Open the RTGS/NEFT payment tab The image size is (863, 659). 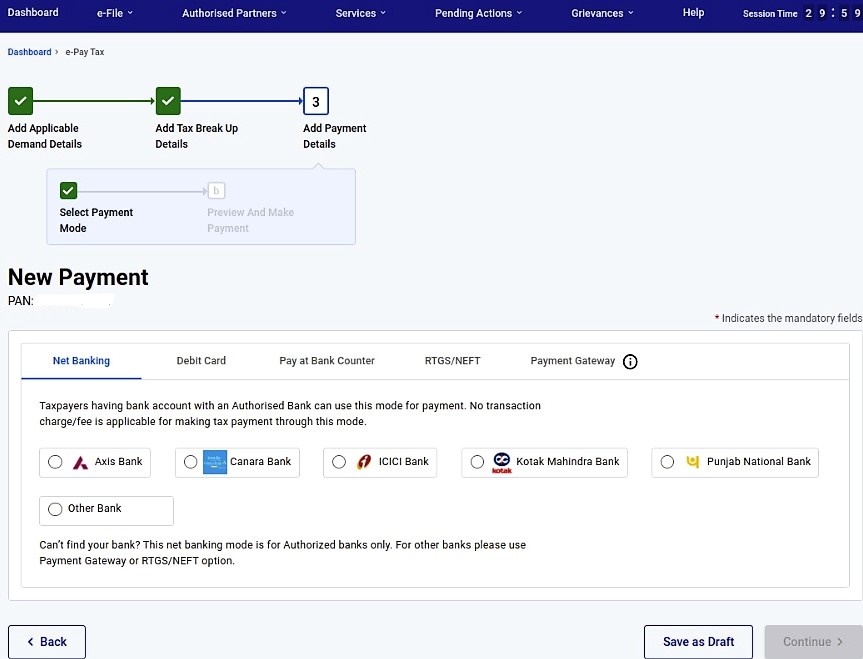click(452, 361)
